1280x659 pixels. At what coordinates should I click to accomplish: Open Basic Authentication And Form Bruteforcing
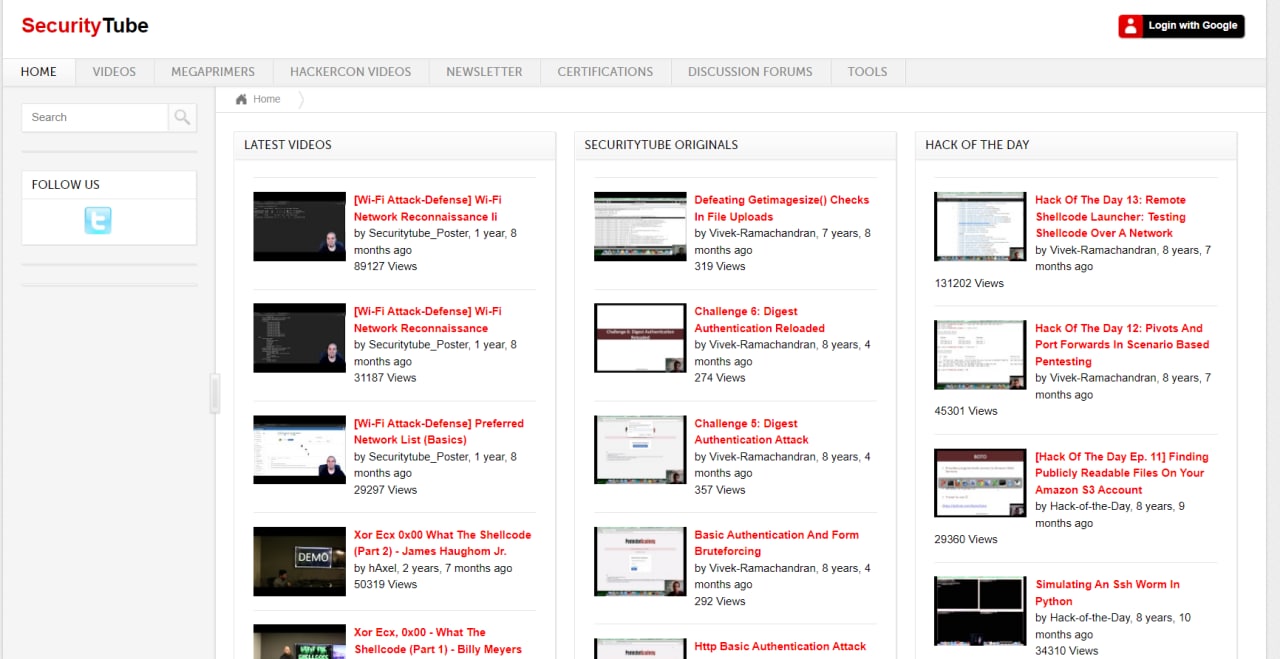(x=777, y=543)
